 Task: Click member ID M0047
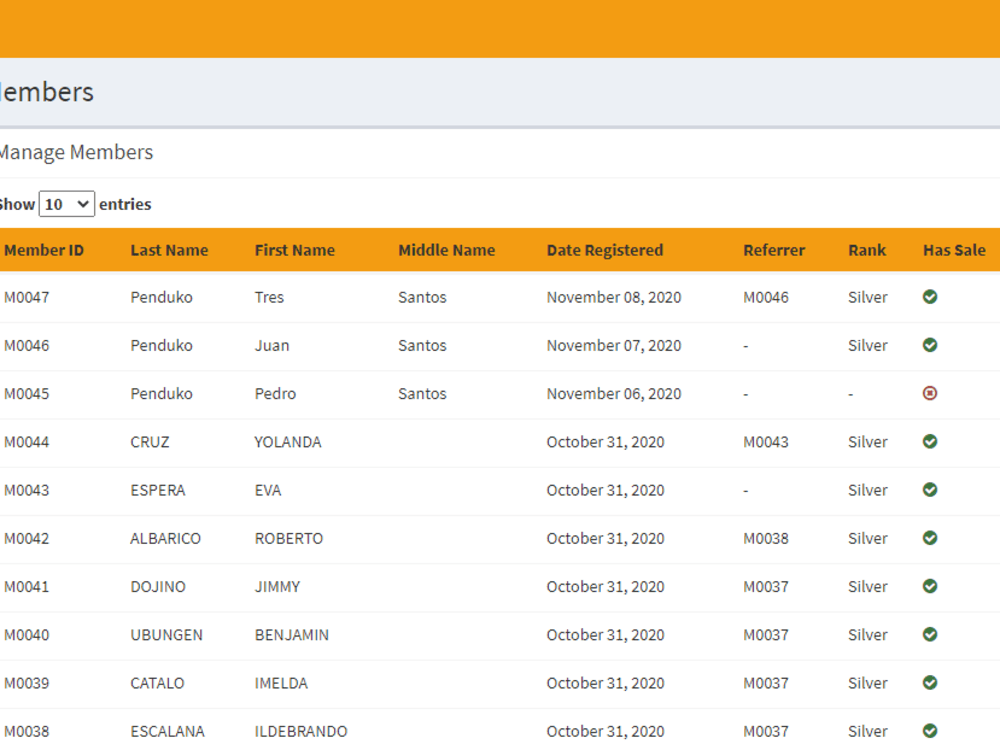coord(27,297)
